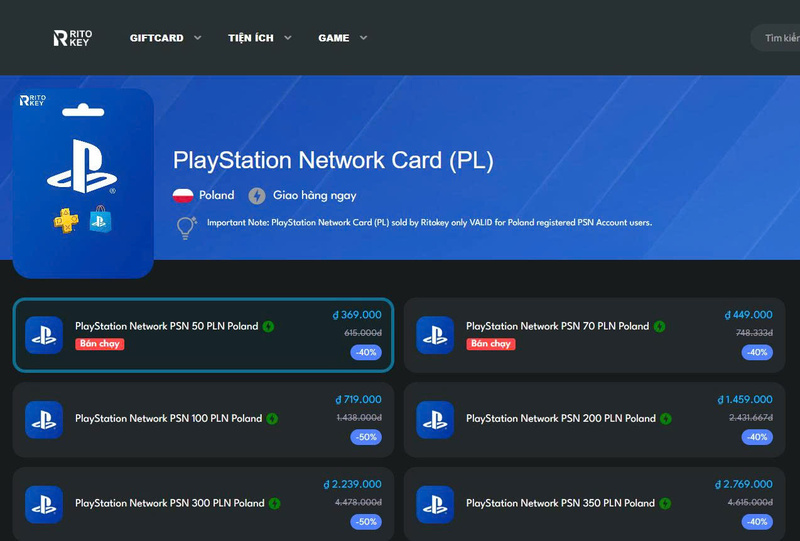800x541 pixels.
Task: Click the PlayStation icon of the 200 PLN card
Action: pos(435,420)
